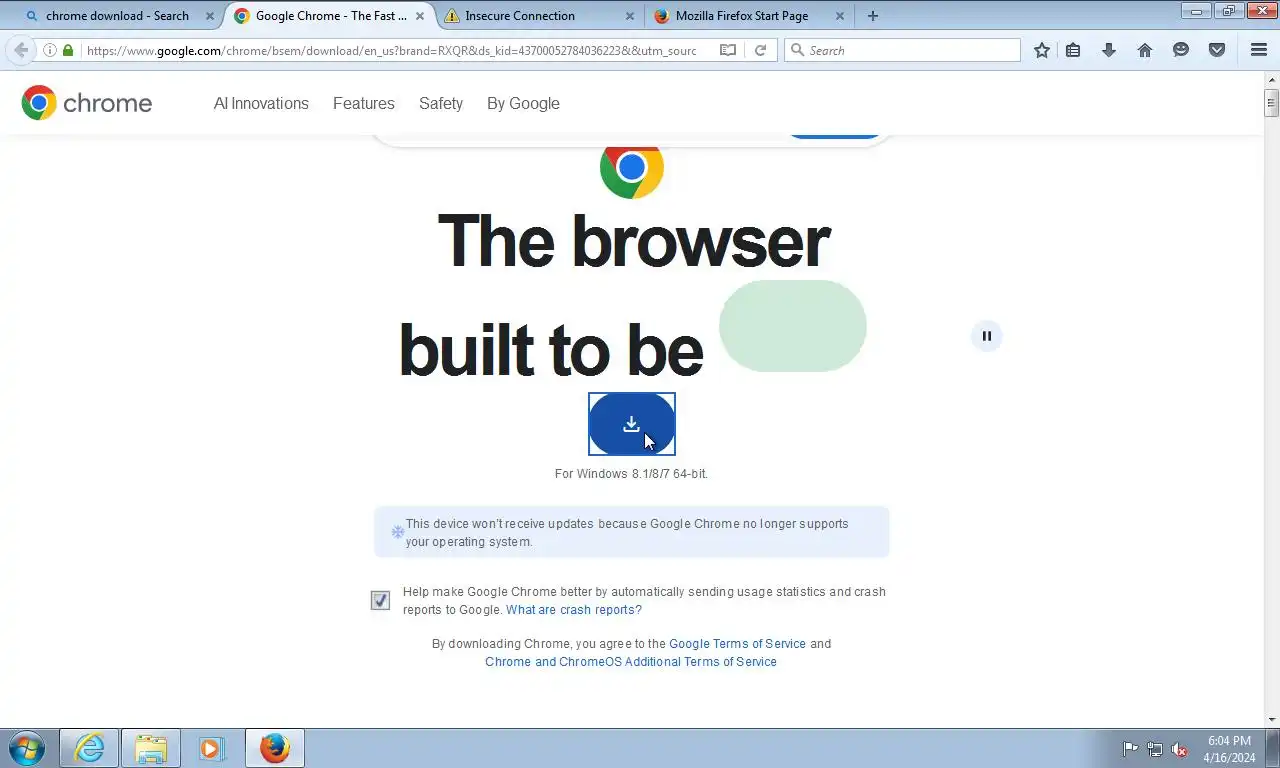Click the taskbar clock showing 6:04 PM

1229,749
